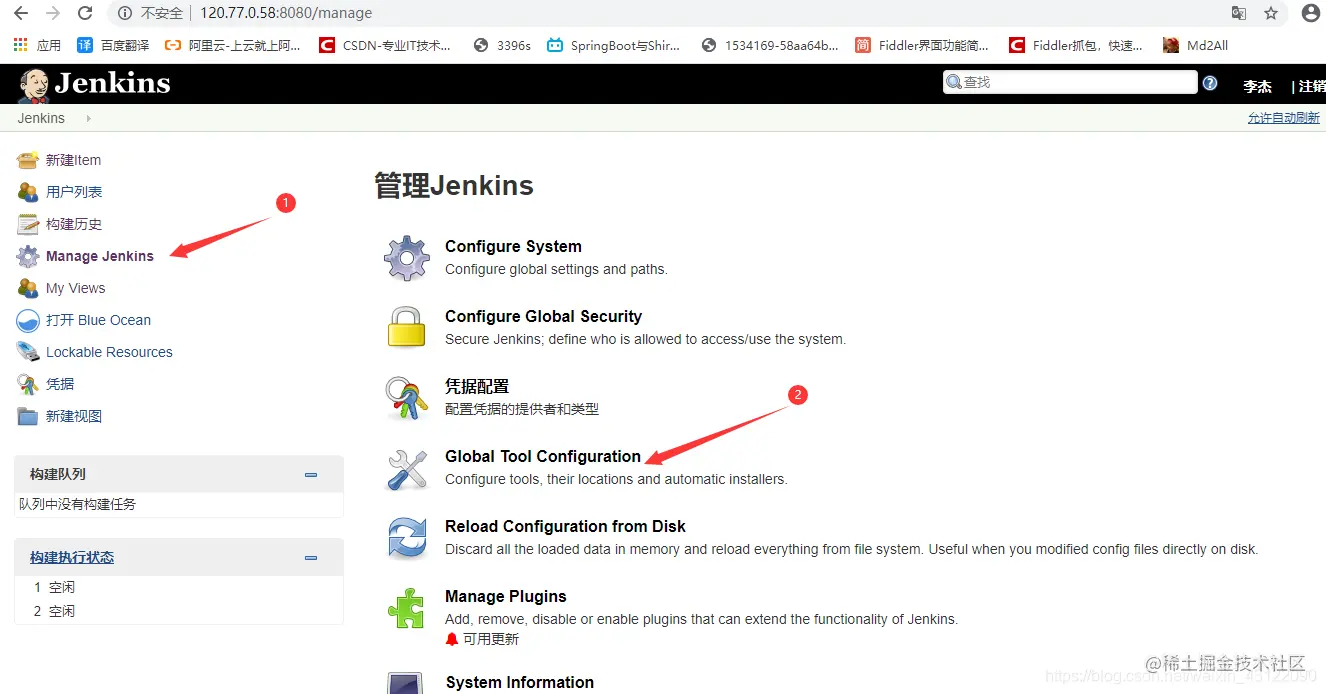Viewport: 1326px width, 694px height.
Task: Open the Fiddler界面功能 bookmark
Action: click(x=922, y=45)
